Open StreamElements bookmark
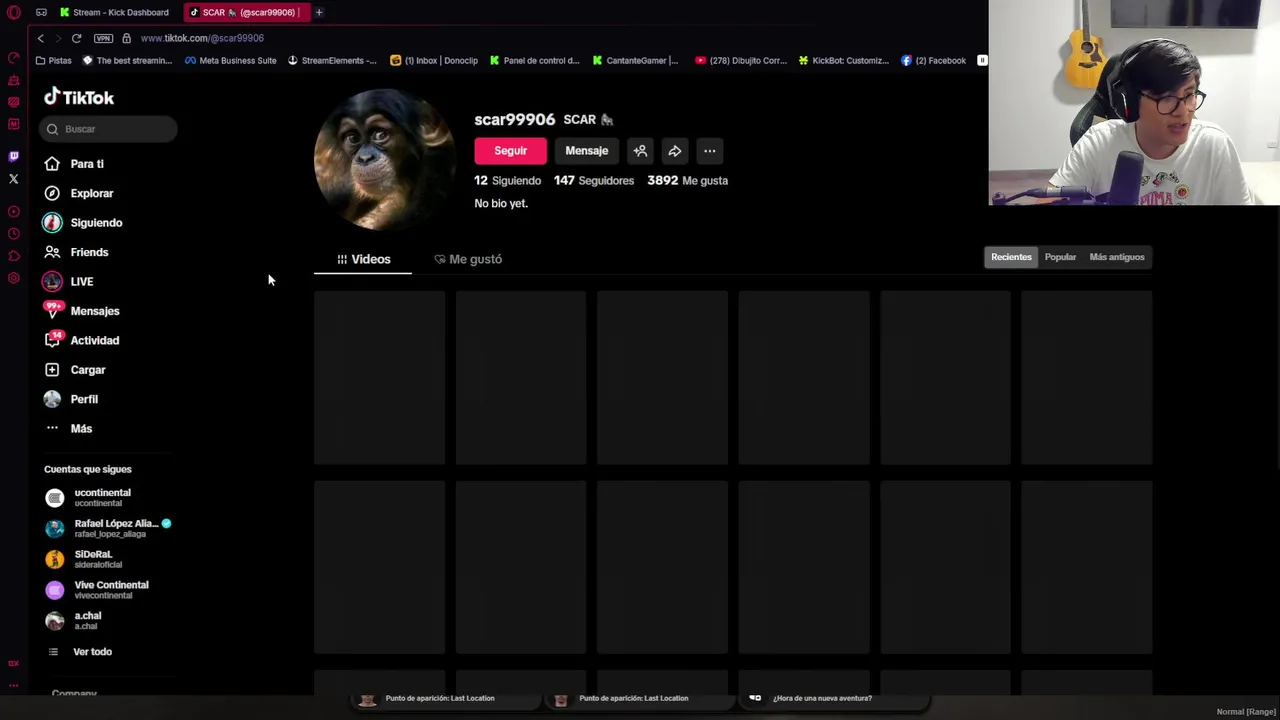Image resolution: width=1280 pixels, height=720 pixels. (332, 60)
